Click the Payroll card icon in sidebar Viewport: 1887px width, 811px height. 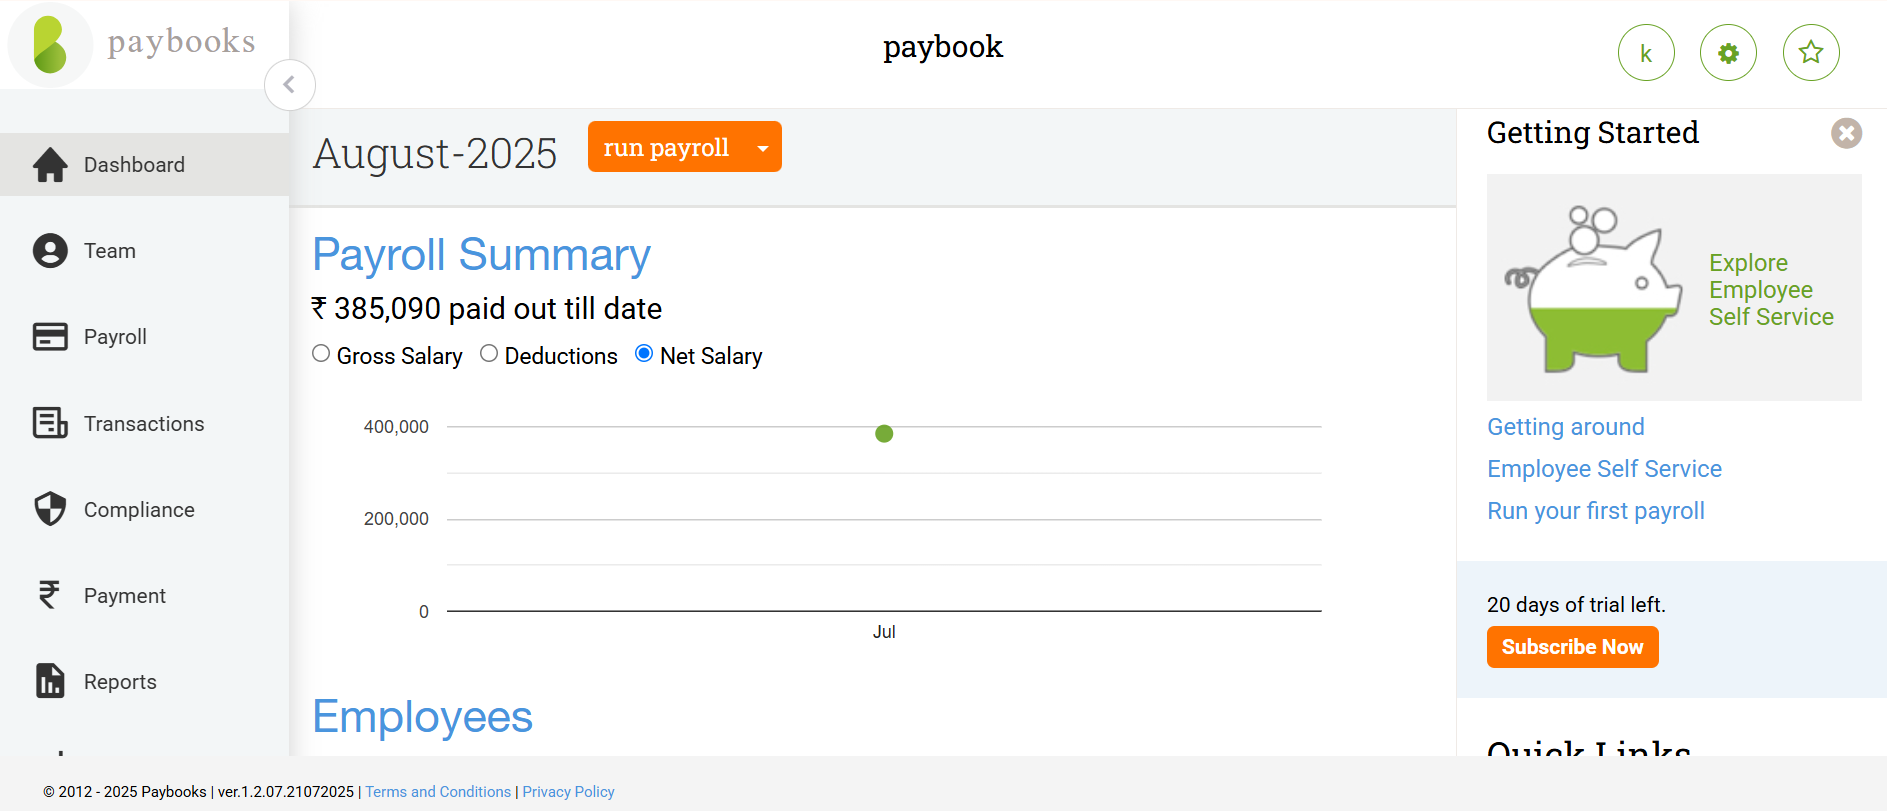click(x=50, y=337)
